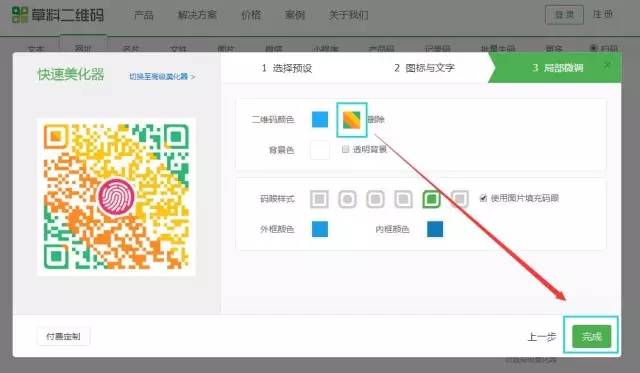Select the sixth eye style icon

(x=460, y=199)
